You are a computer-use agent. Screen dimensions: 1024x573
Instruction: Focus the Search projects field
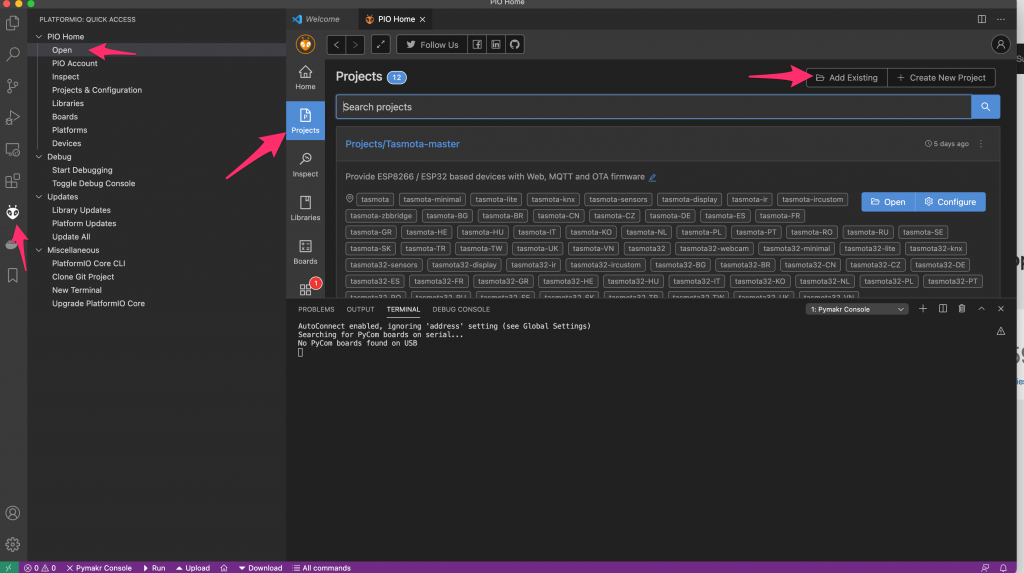(653, 106)
